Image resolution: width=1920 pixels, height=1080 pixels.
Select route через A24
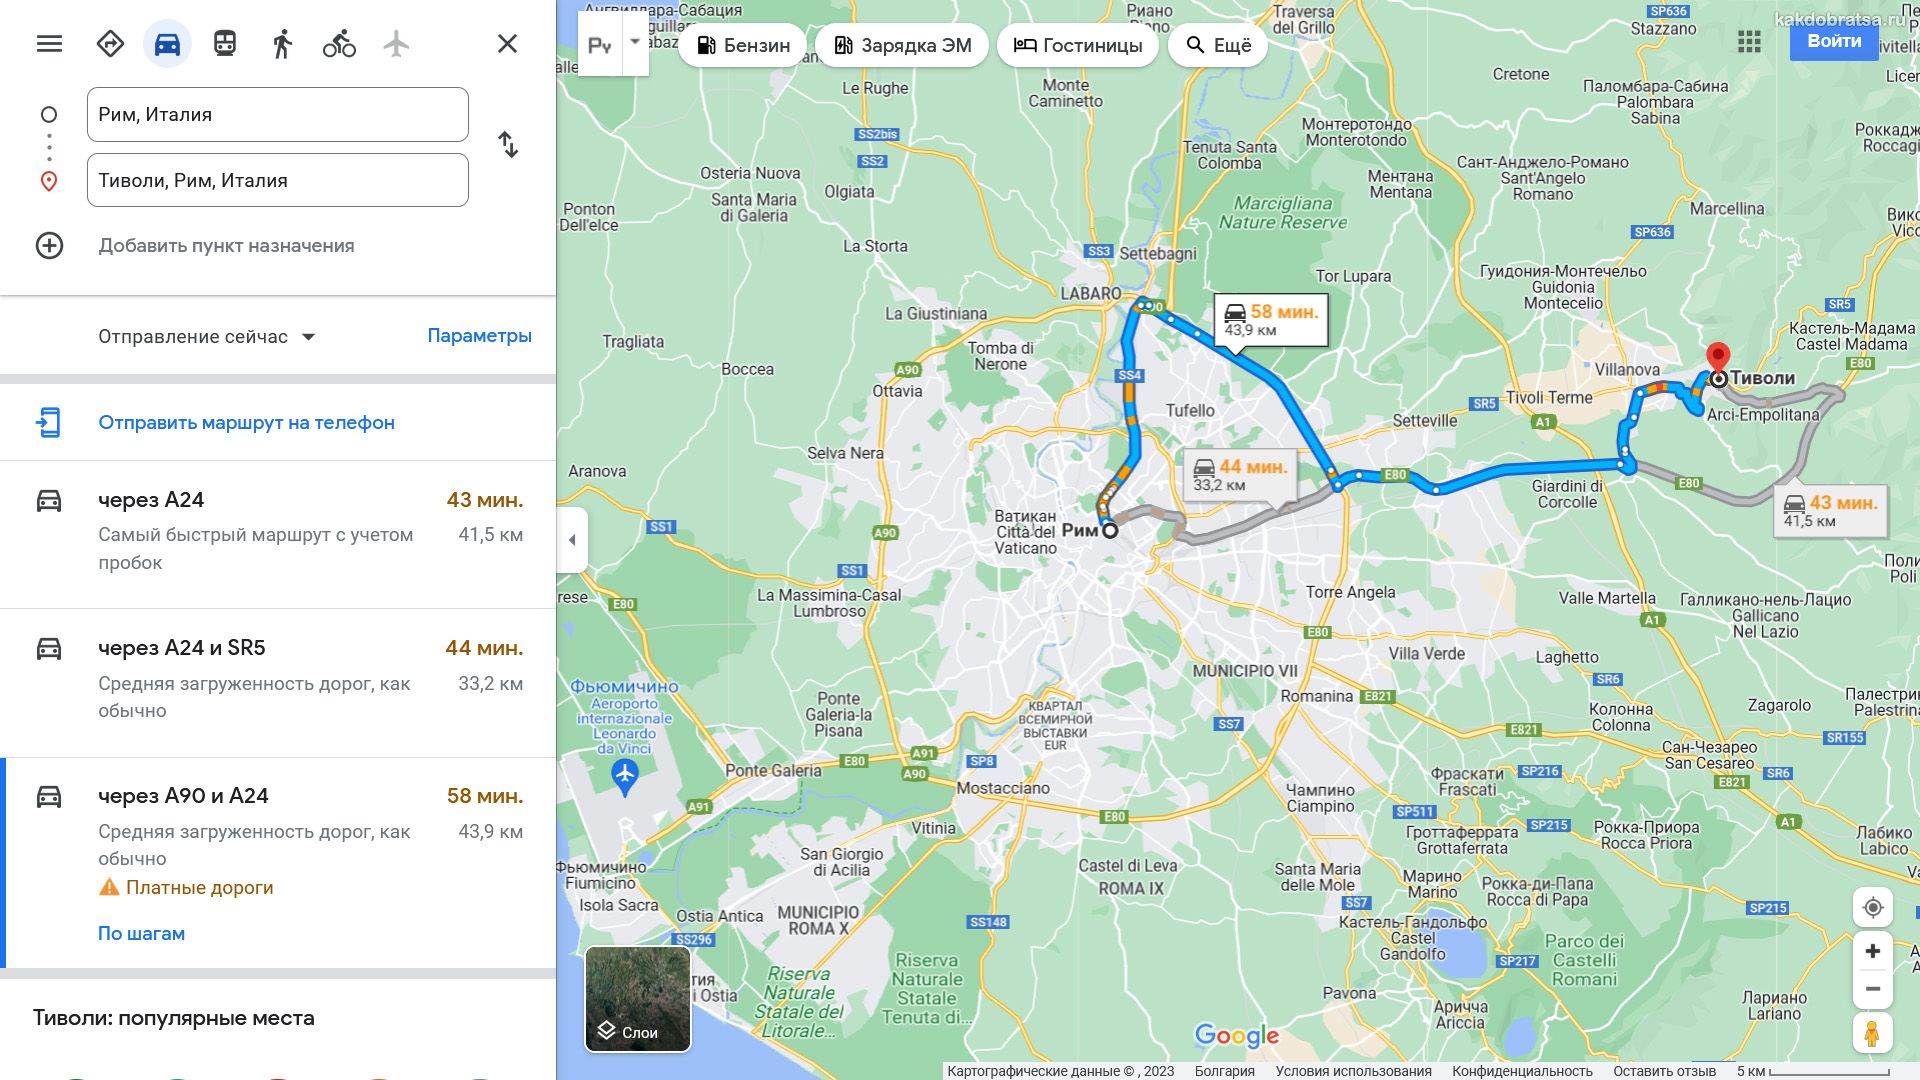(x=278, y=533)
